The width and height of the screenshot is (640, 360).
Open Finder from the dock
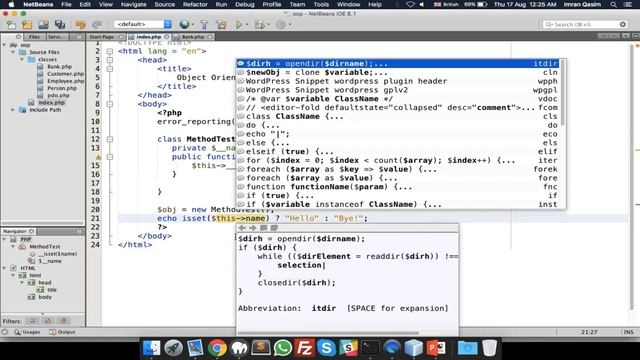151,348
